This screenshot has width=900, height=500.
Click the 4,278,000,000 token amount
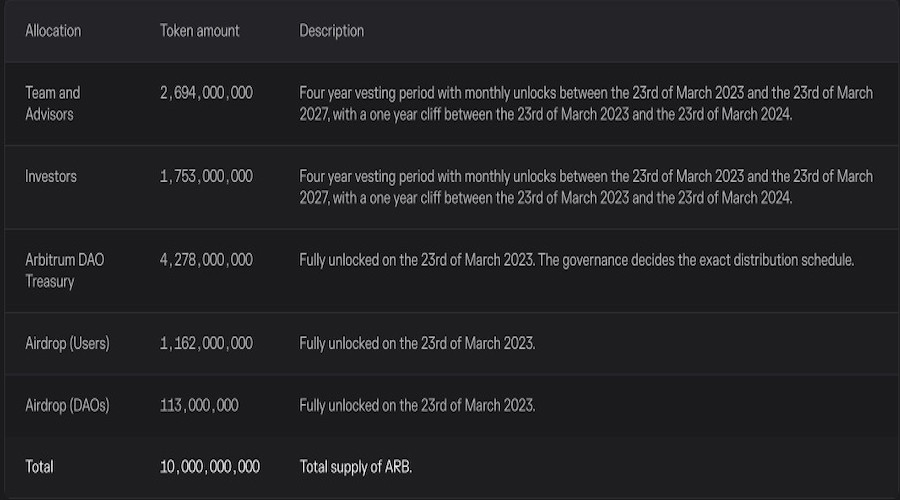pyautogui.click(x=206, y=260)
